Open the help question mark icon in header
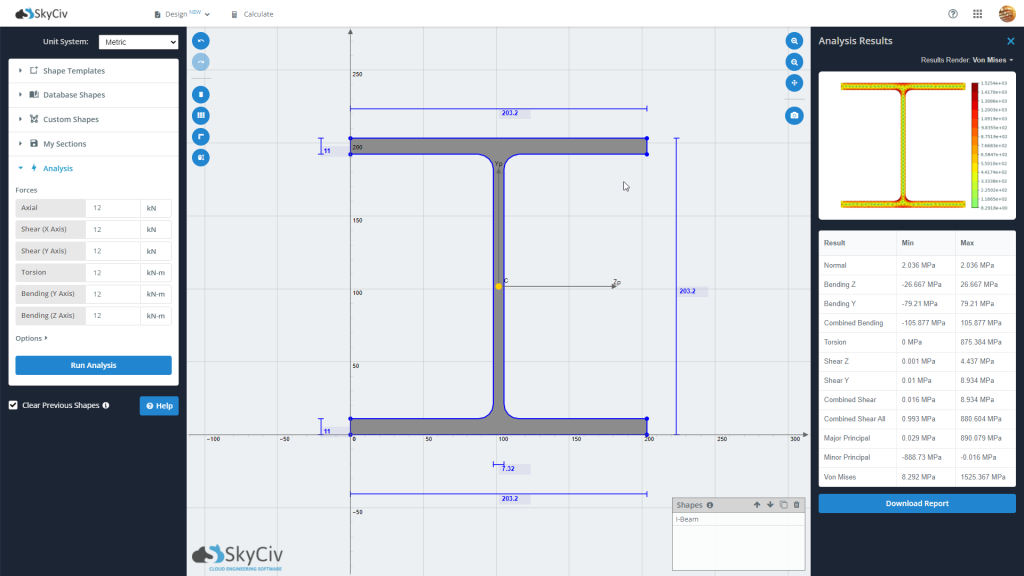 [953, 14]
